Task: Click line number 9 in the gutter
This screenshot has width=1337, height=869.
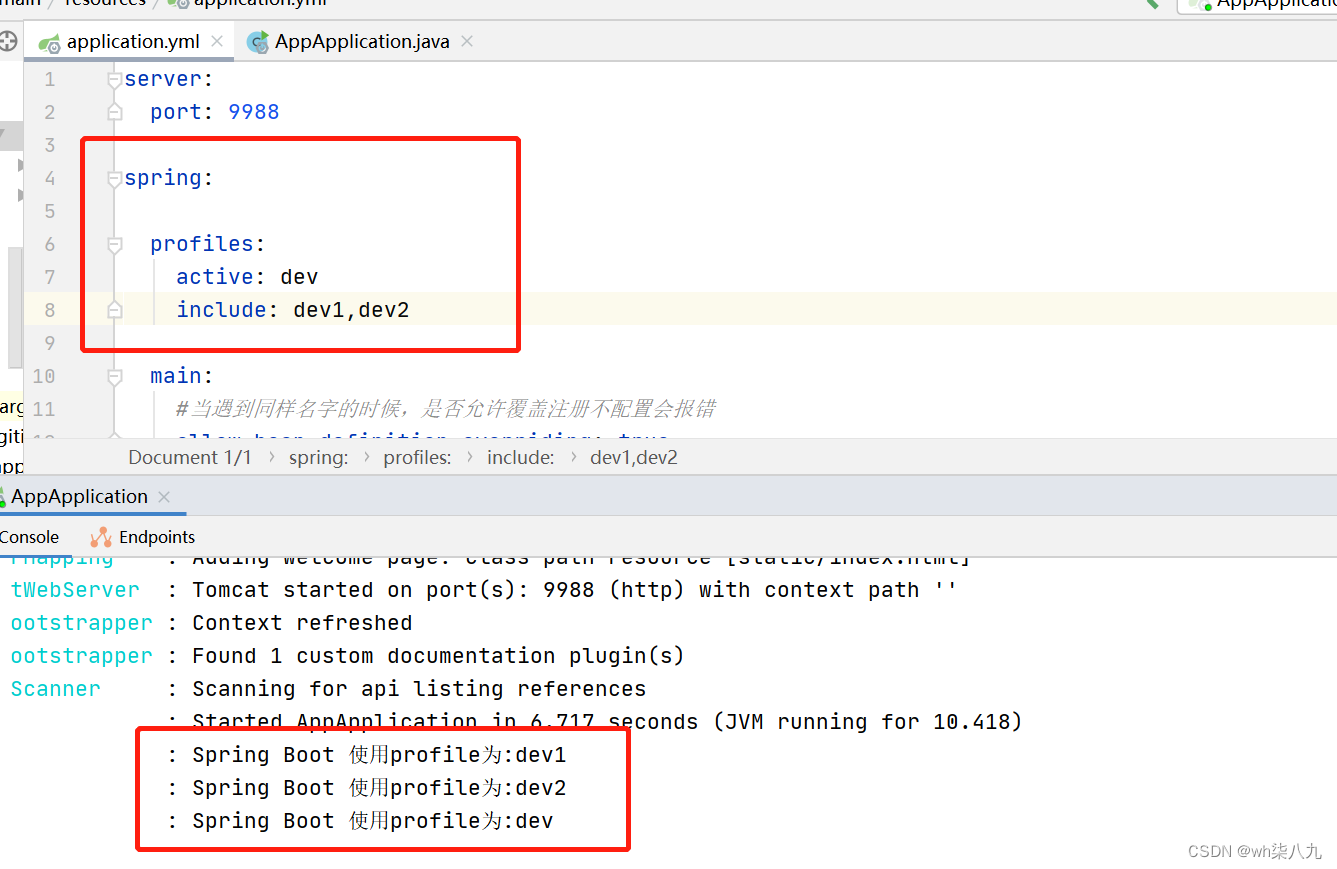Action: tap(50, 343)
